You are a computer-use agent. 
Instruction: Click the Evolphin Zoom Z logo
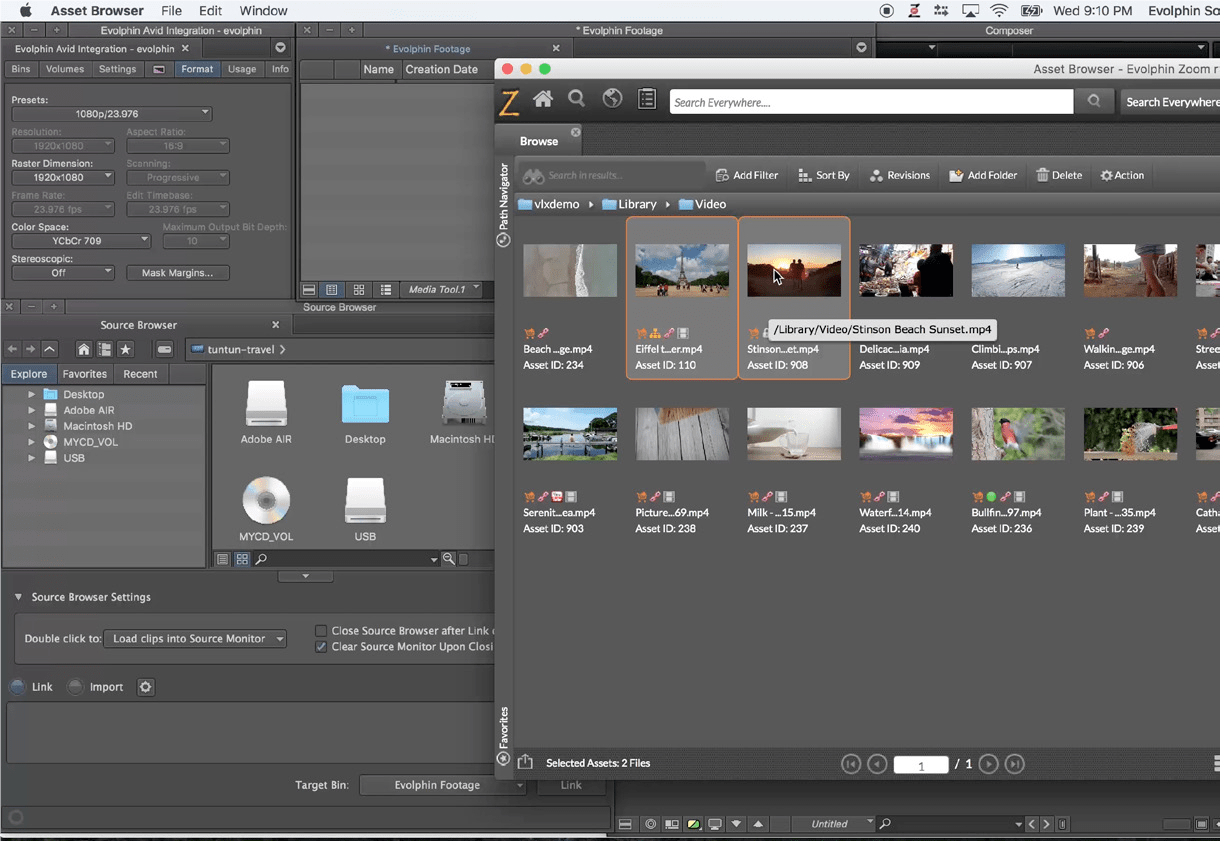[510, 101]
